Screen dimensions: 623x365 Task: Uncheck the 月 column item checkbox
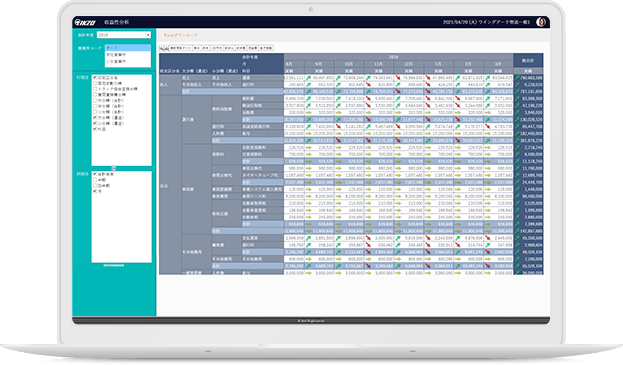pyautogui.click(x=95, y=191)
